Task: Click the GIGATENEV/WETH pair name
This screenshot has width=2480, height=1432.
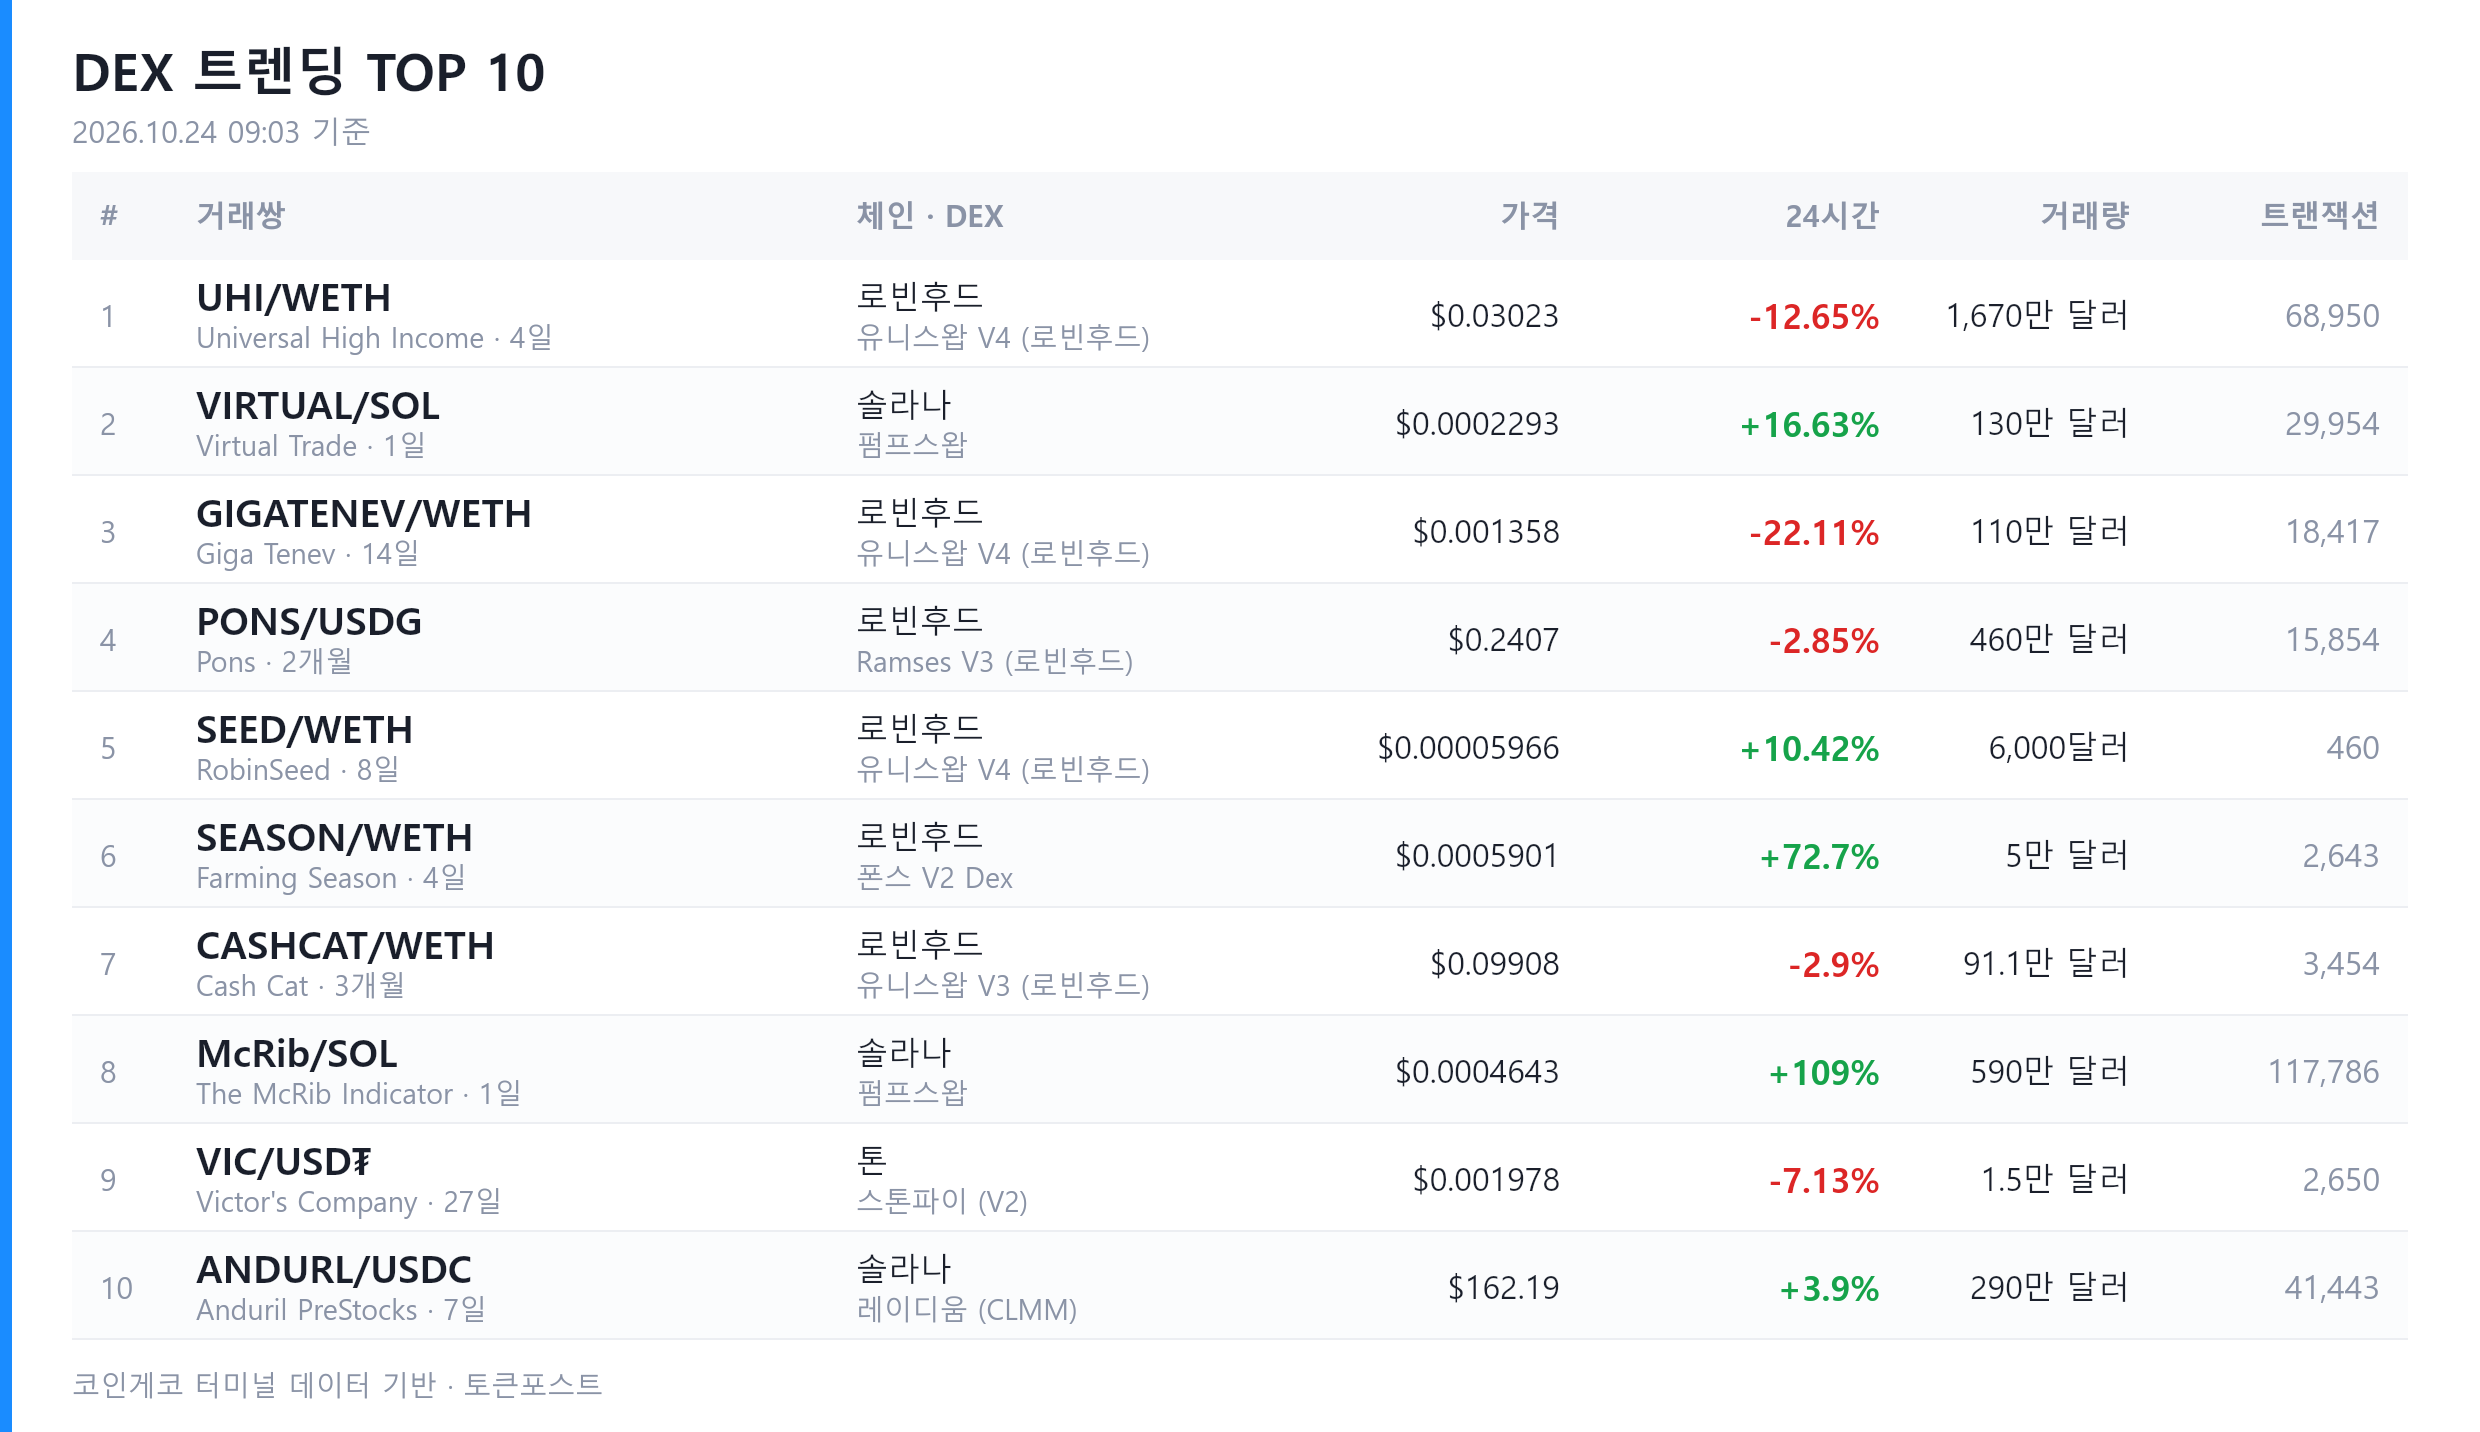Action: point(364,514)
